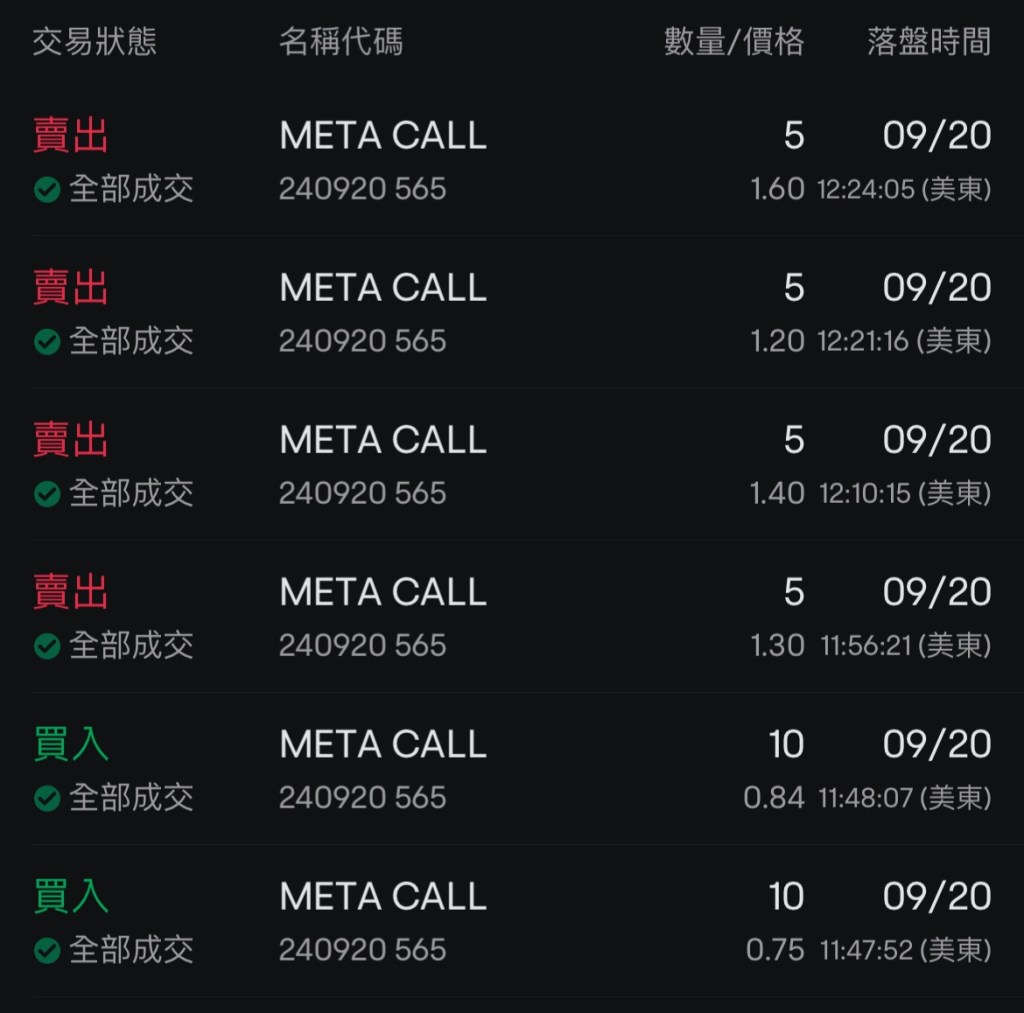Click green check icon on 12:24:05 sell order
Screen dimensions: 1024x1013
47,189
